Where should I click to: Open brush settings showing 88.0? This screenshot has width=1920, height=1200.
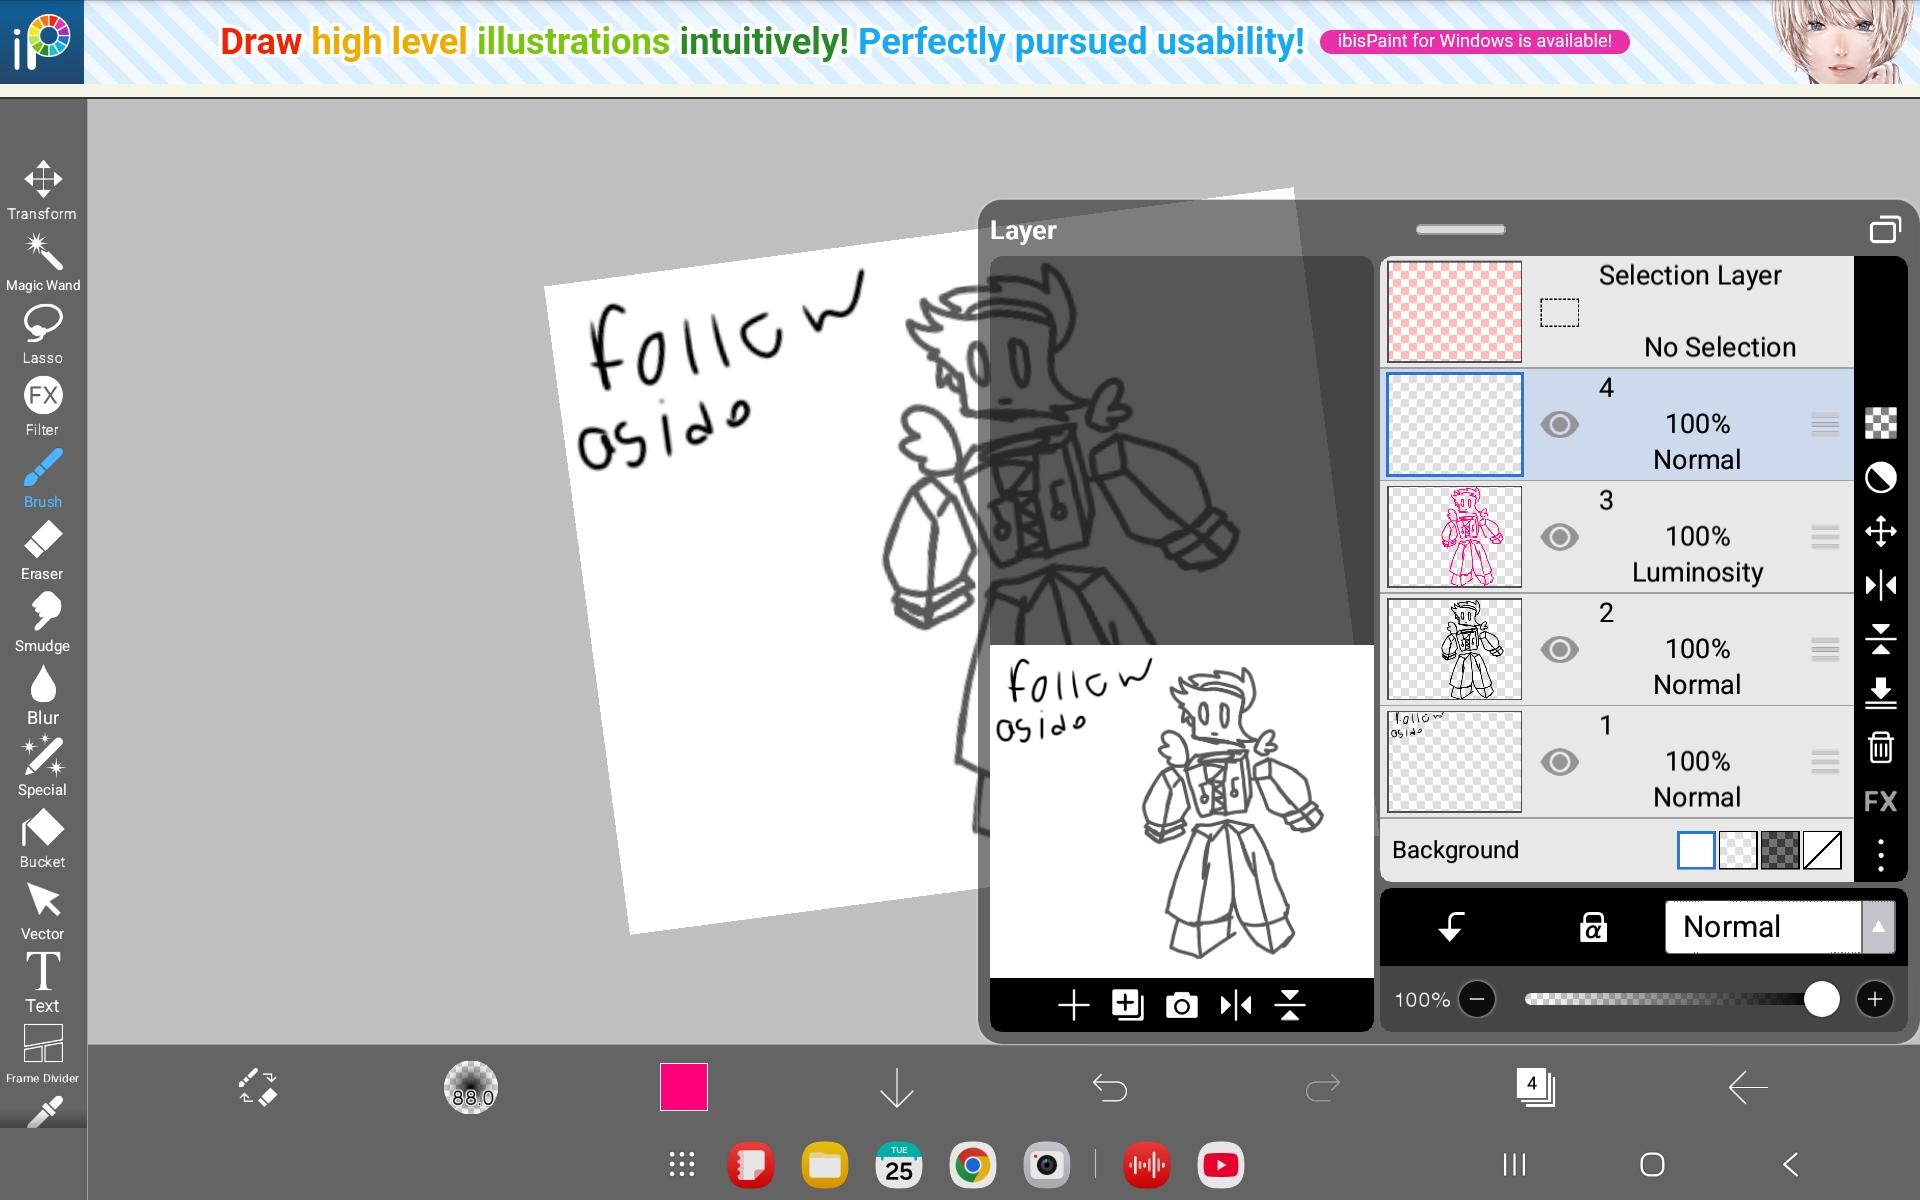pos(471,1087)
